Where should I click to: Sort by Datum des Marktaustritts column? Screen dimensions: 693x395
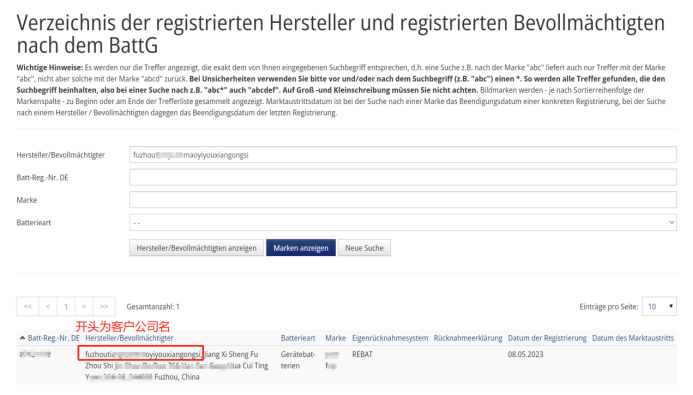coord(633,338)
